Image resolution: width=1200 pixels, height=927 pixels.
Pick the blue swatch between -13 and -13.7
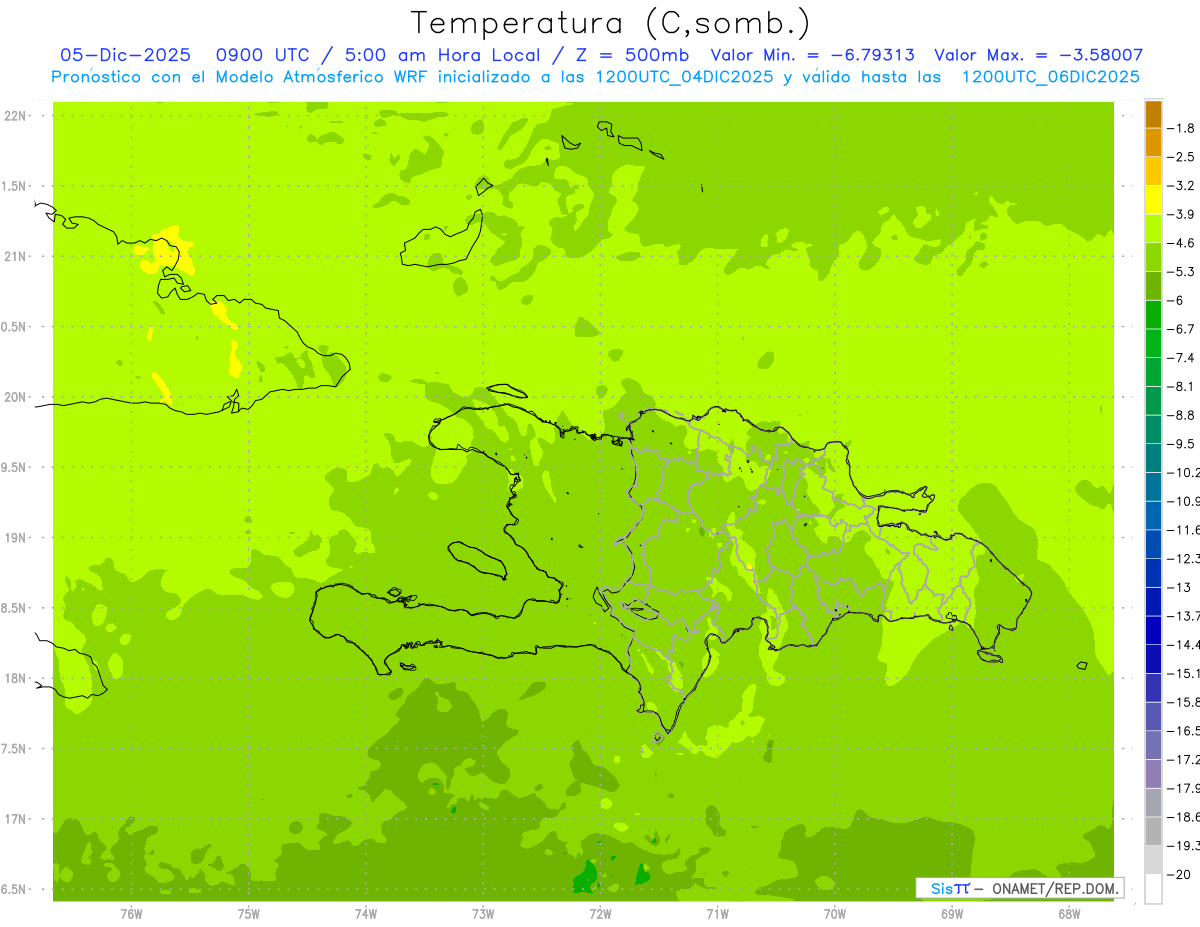click(x=1153, y=602)
